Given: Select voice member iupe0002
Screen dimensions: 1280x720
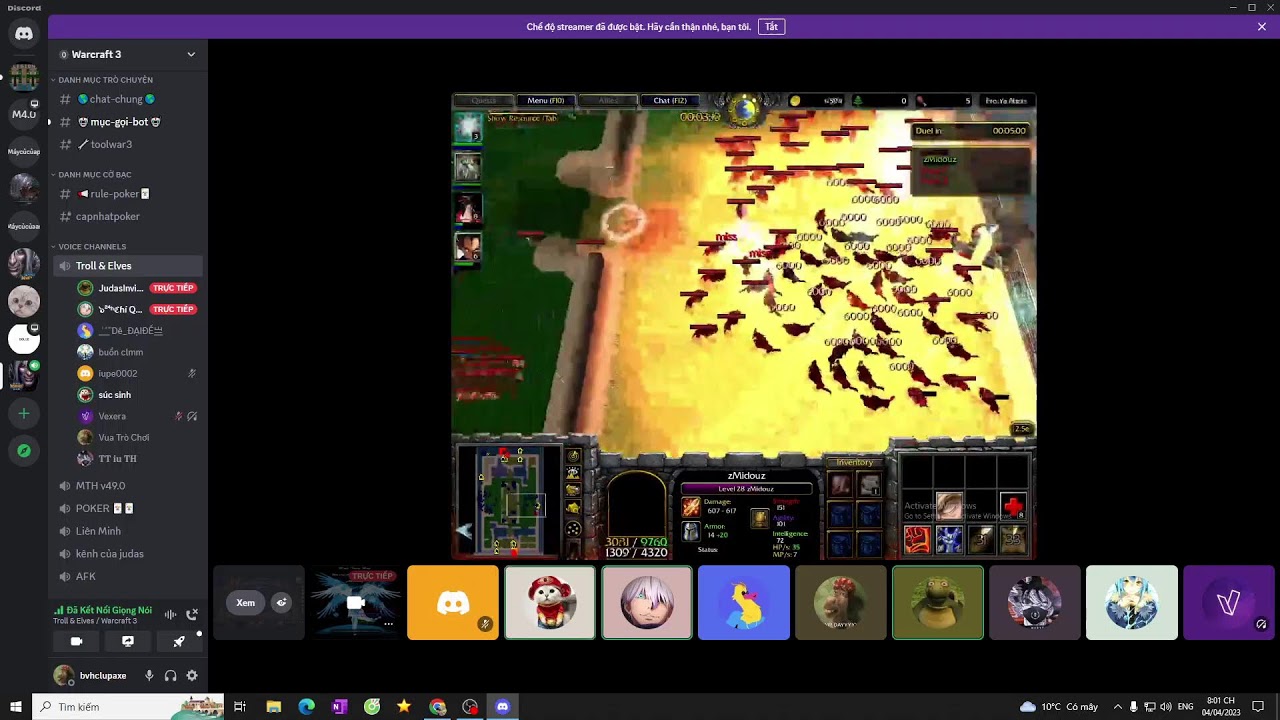Looking at the screenshot, I should click(137, 373).
